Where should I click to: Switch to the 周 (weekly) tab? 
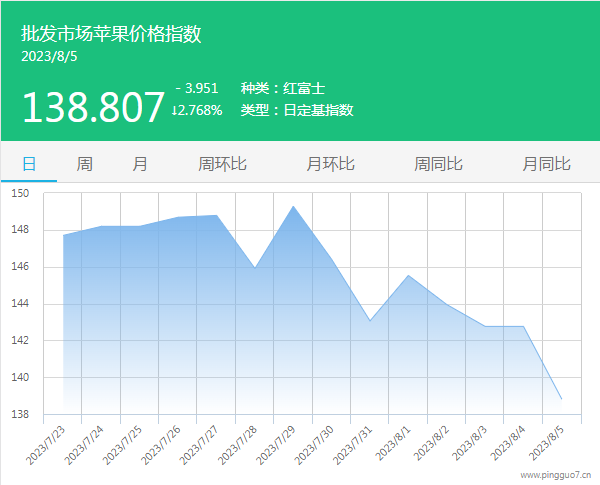pos(85,164)
